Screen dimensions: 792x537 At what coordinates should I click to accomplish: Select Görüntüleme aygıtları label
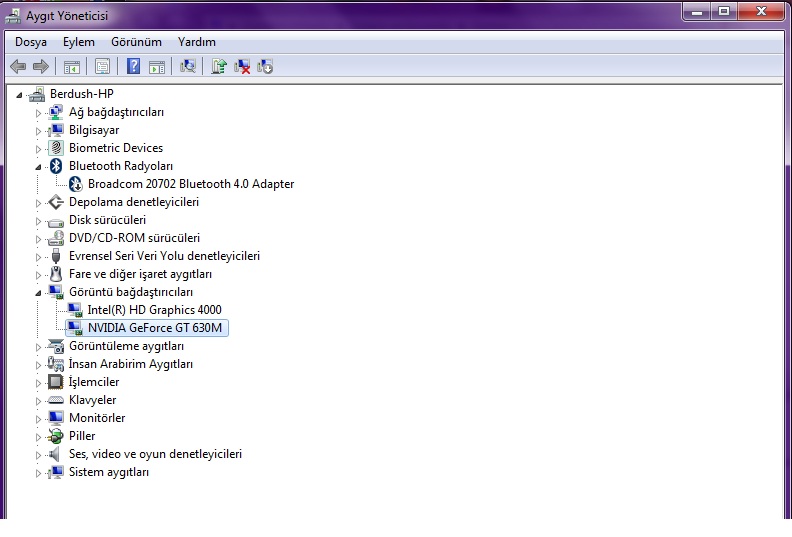click(126, 346)
